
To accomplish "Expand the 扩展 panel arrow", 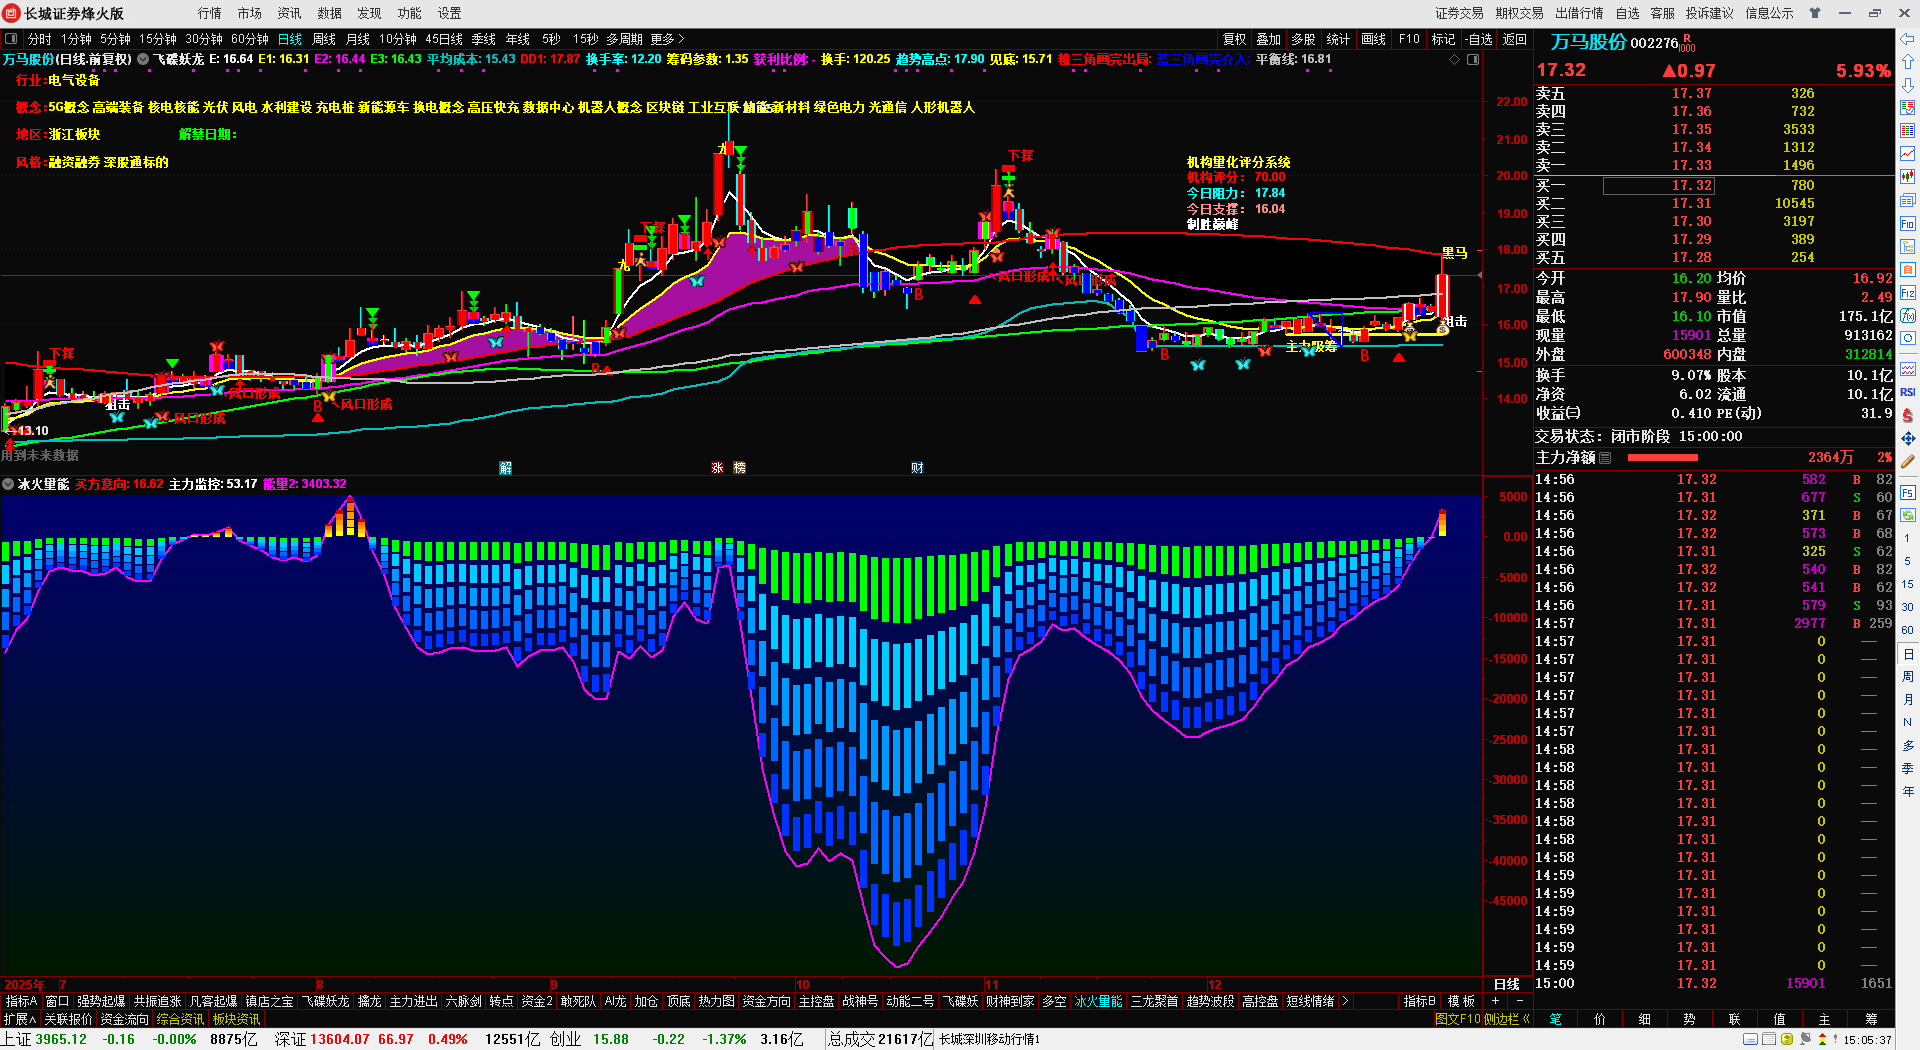I will (x=20, y=1019).
